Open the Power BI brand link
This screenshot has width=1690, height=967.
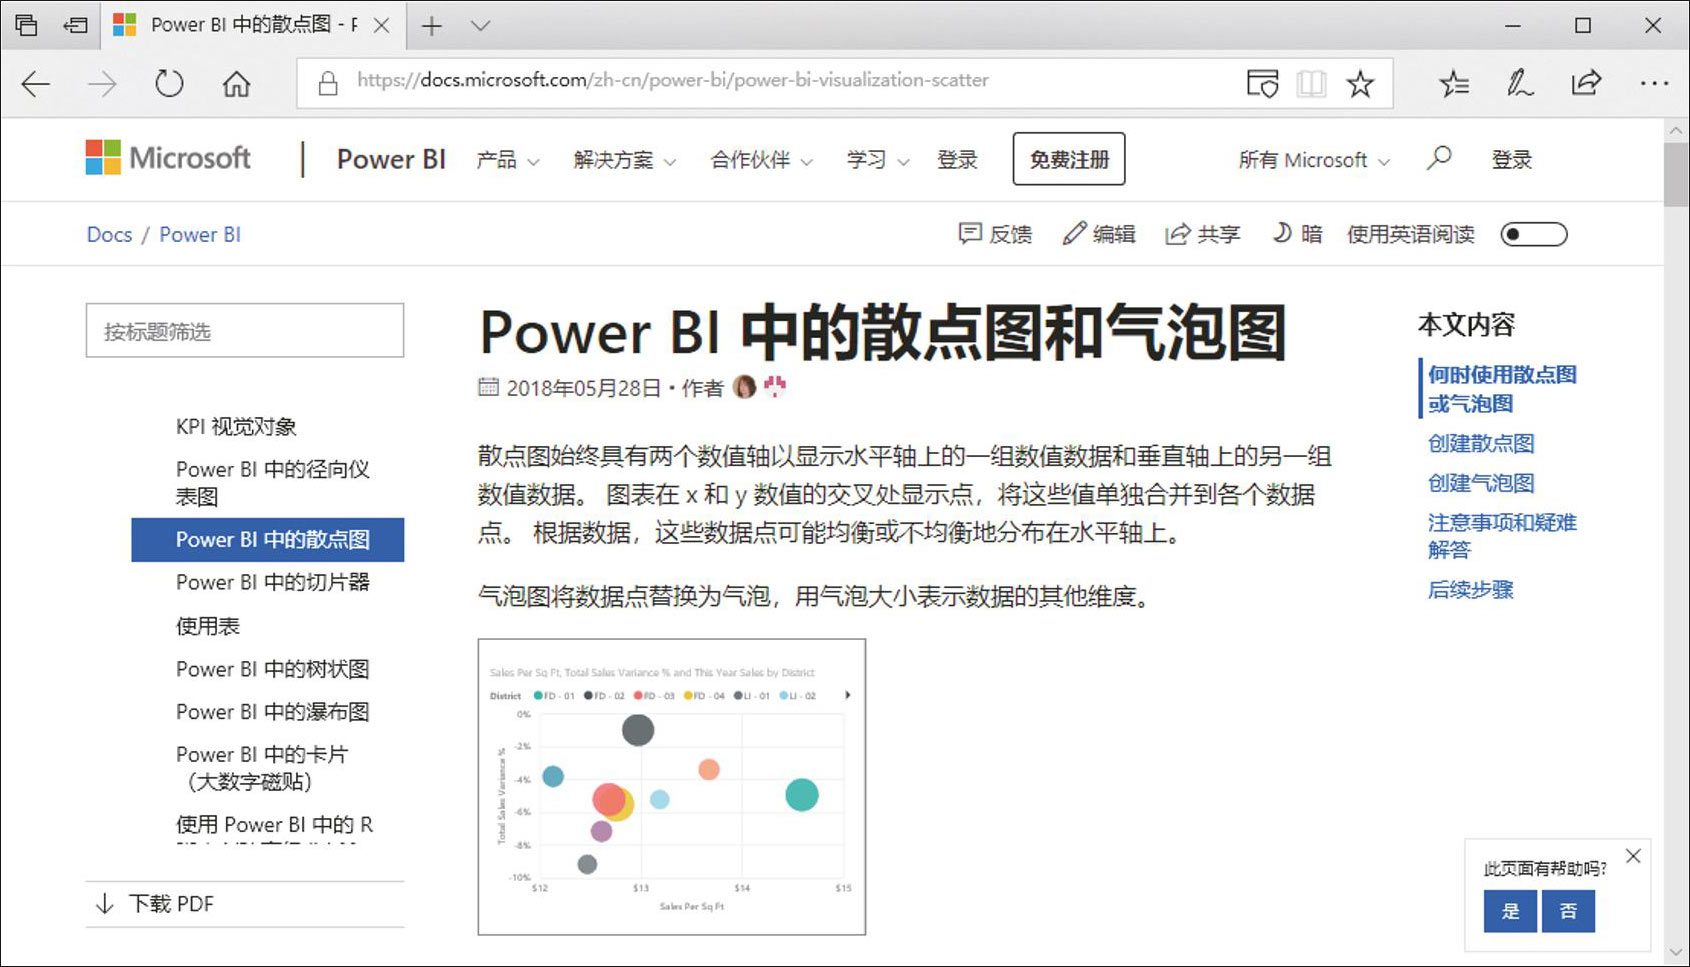(x=391, y=159)
